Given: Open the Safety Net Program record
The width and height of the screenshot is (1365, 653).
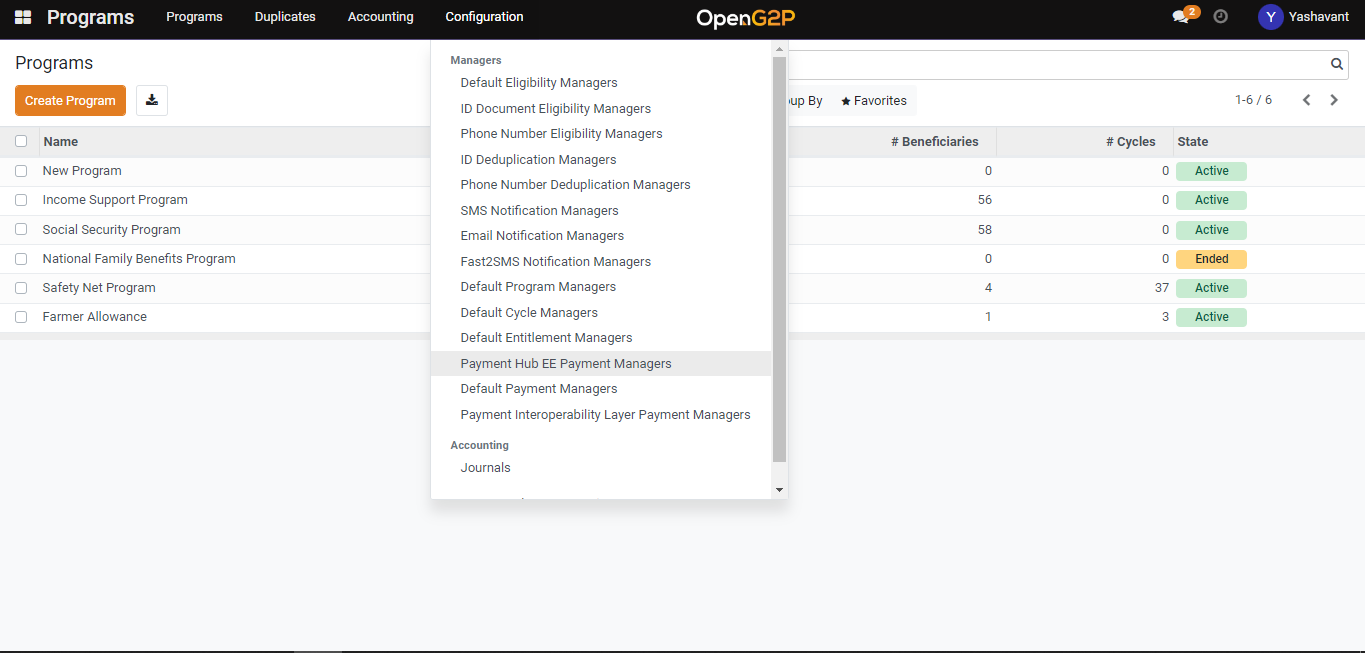Looking at the screenshot, I should tap(99, 288).
